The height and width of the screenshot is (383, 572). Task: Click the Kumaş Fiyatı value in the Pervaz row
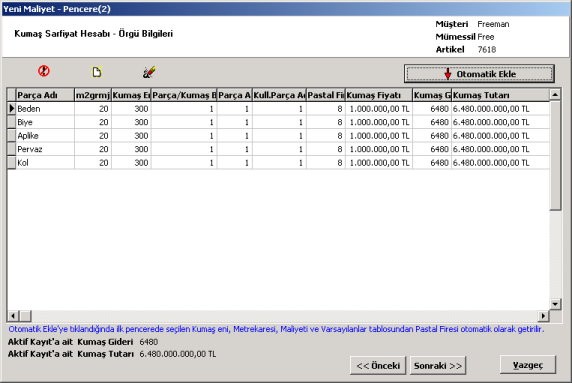click(x=379, y=149)
